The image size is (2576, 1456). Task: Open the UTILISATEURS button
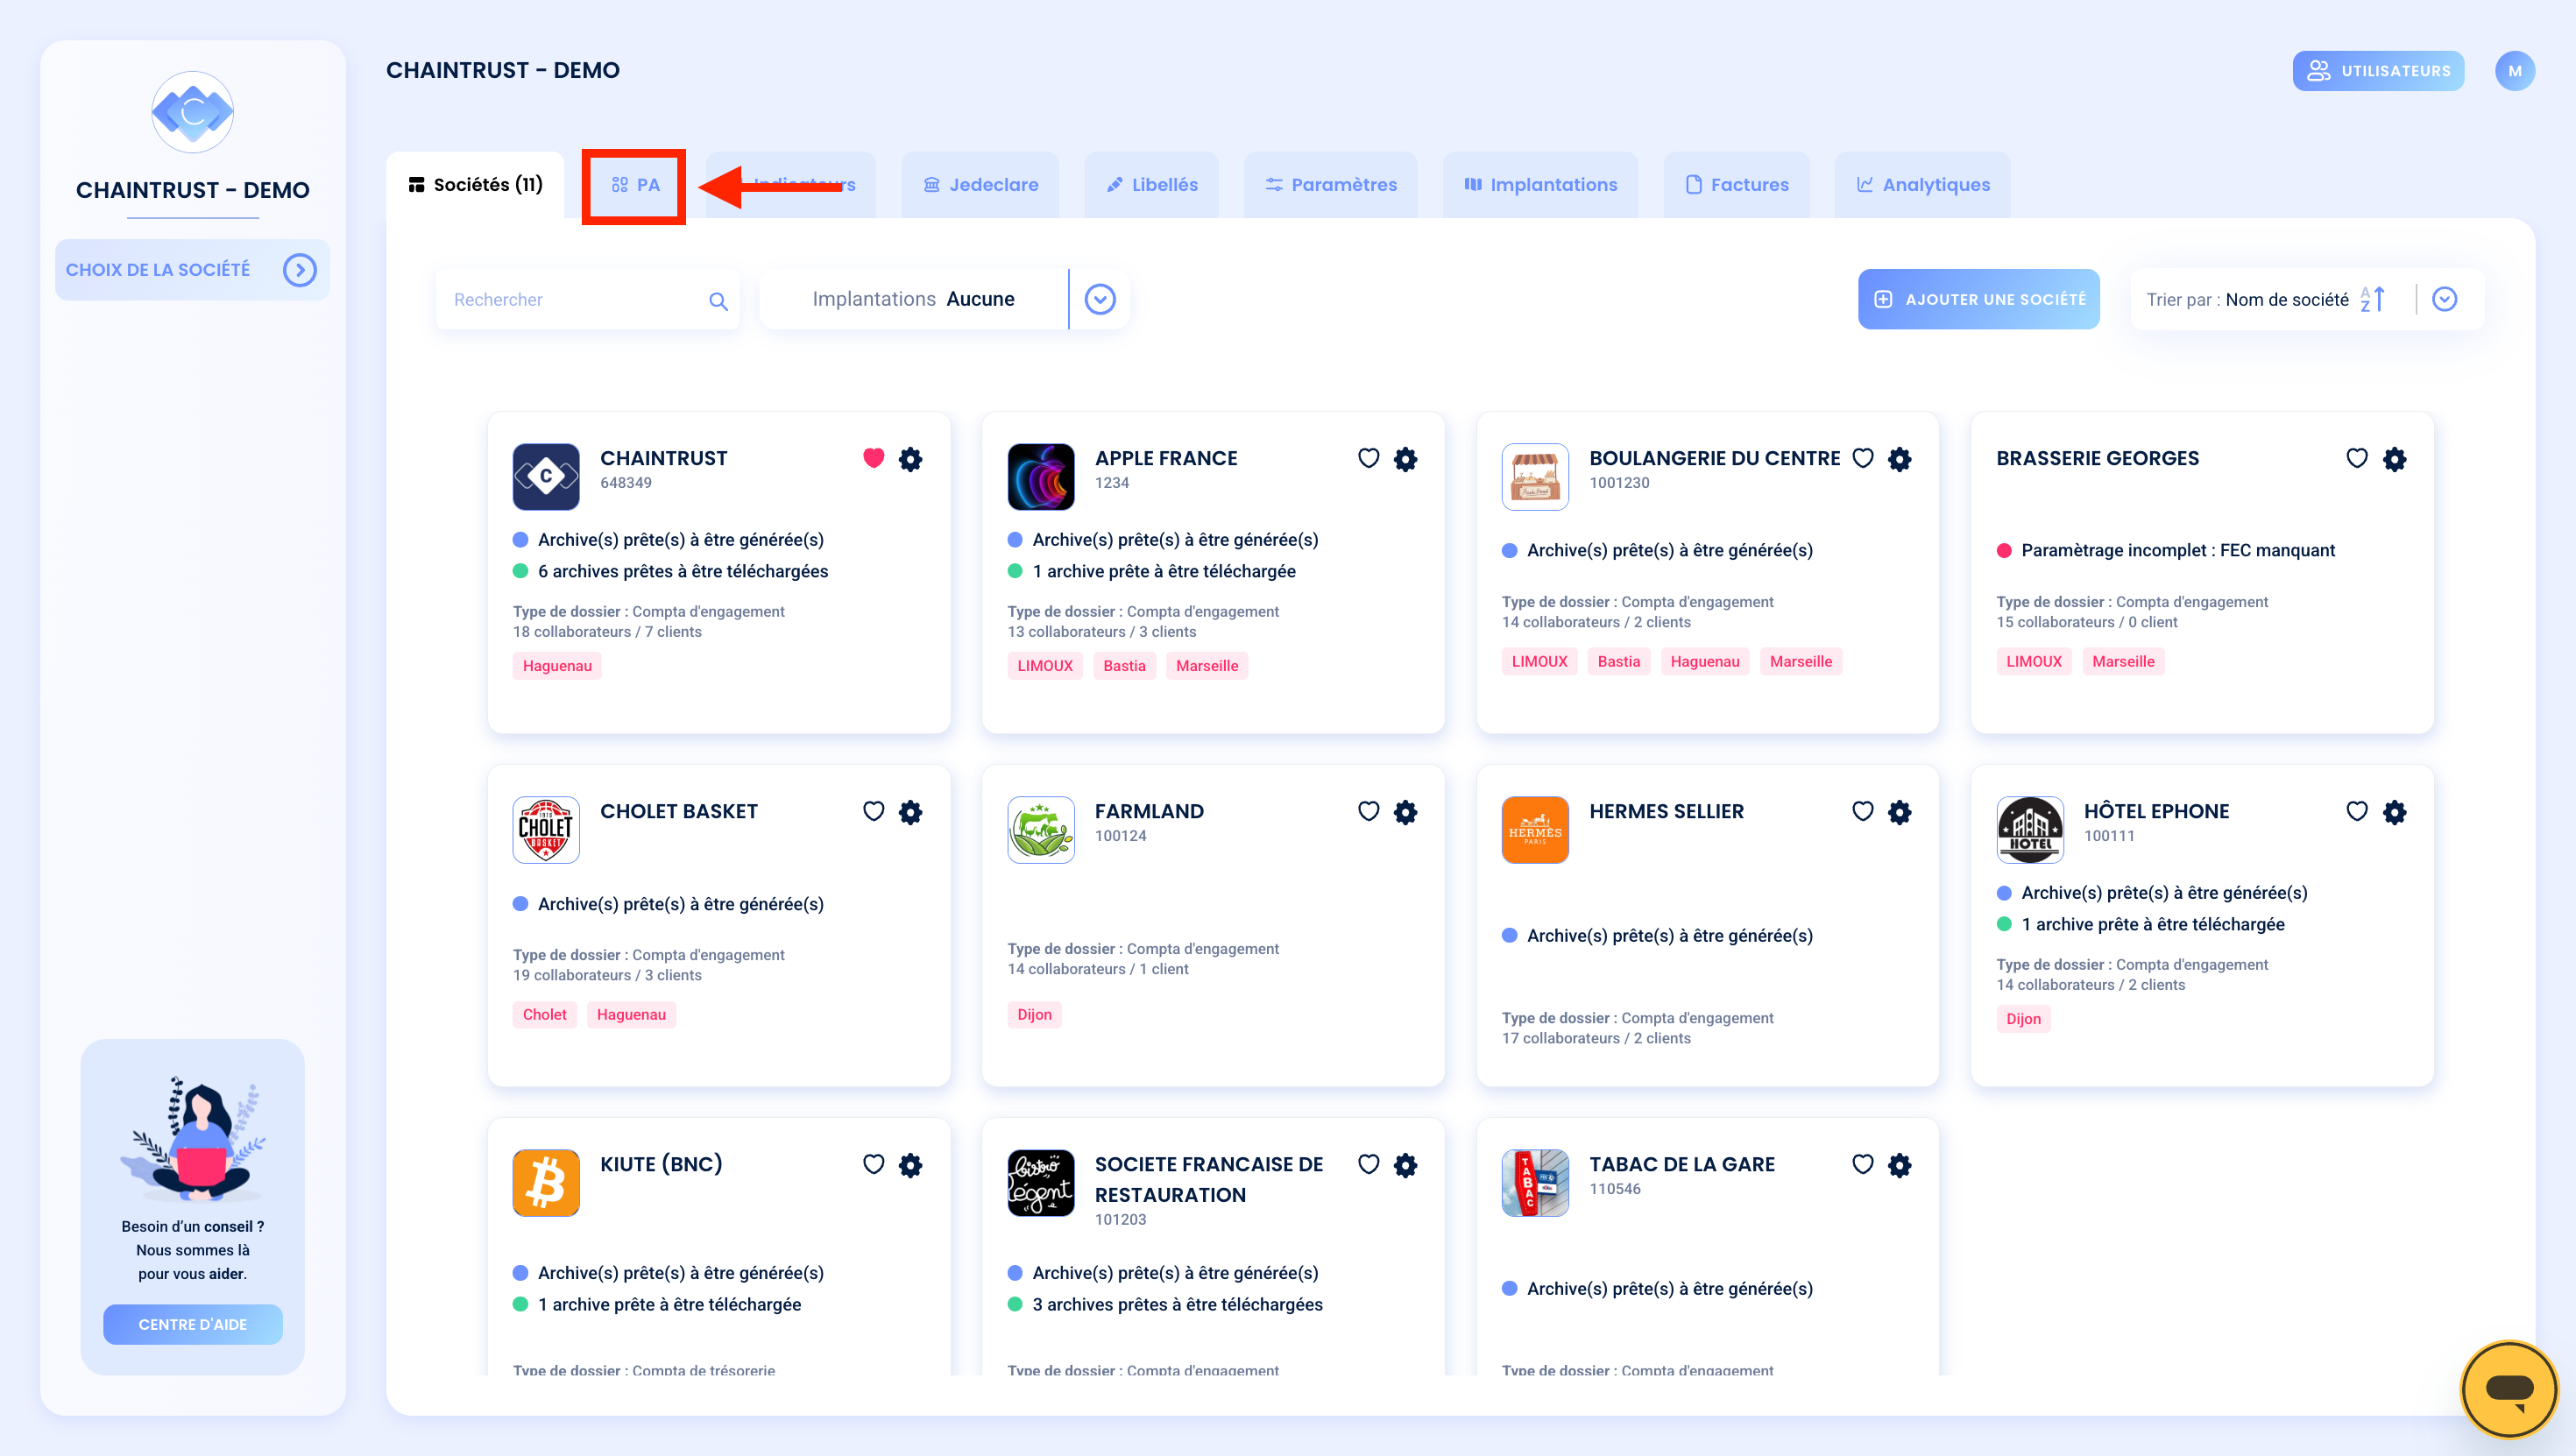[2378, 71]
